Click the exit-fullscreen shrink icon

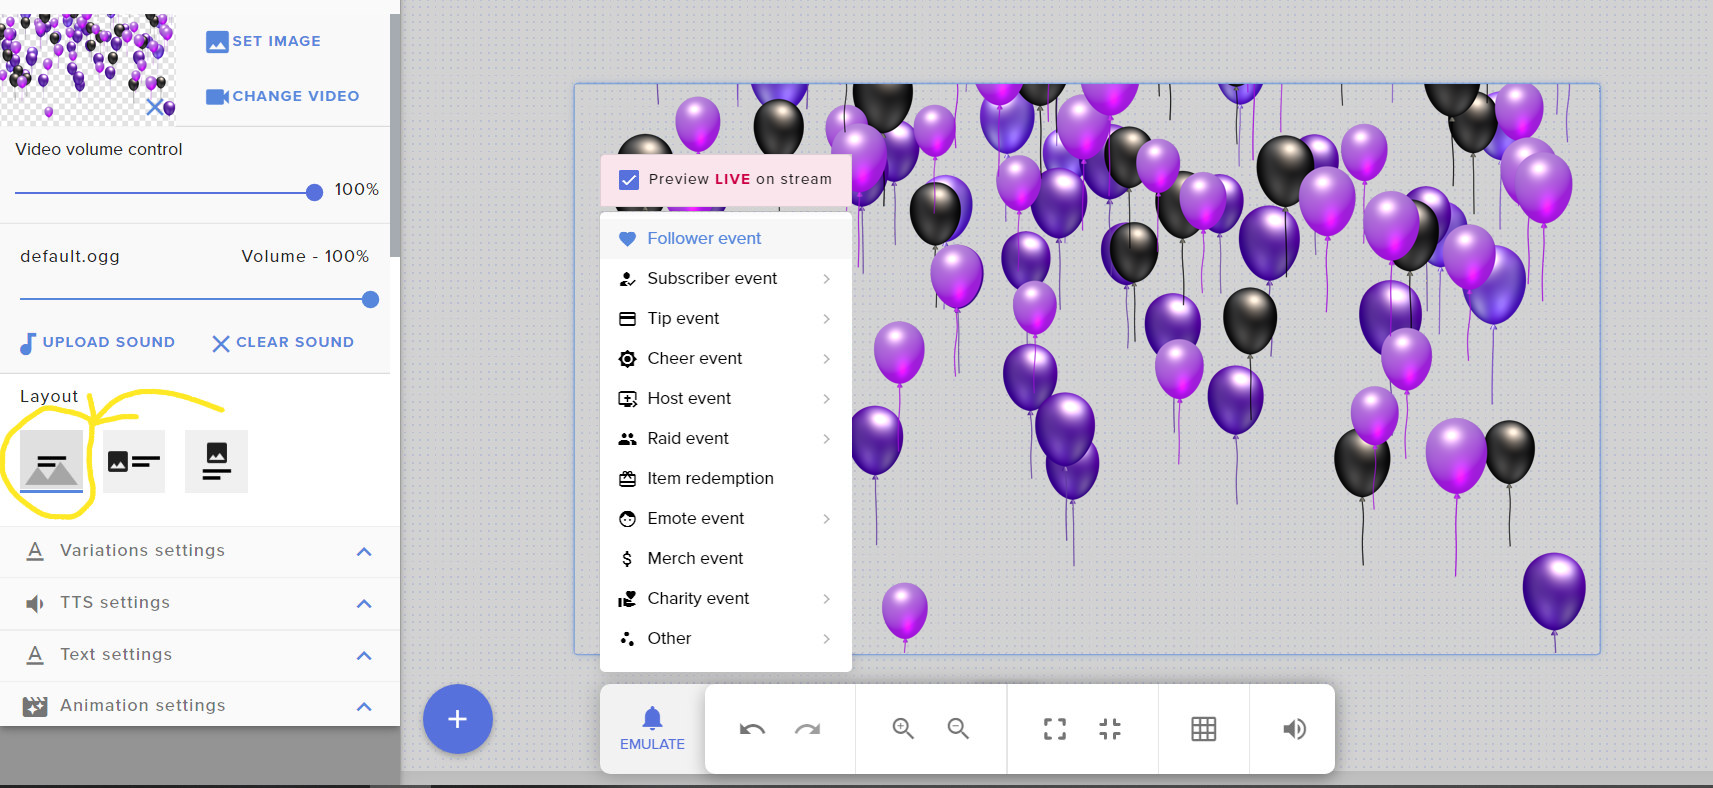pyautogui.click(x=1110, y=729)
